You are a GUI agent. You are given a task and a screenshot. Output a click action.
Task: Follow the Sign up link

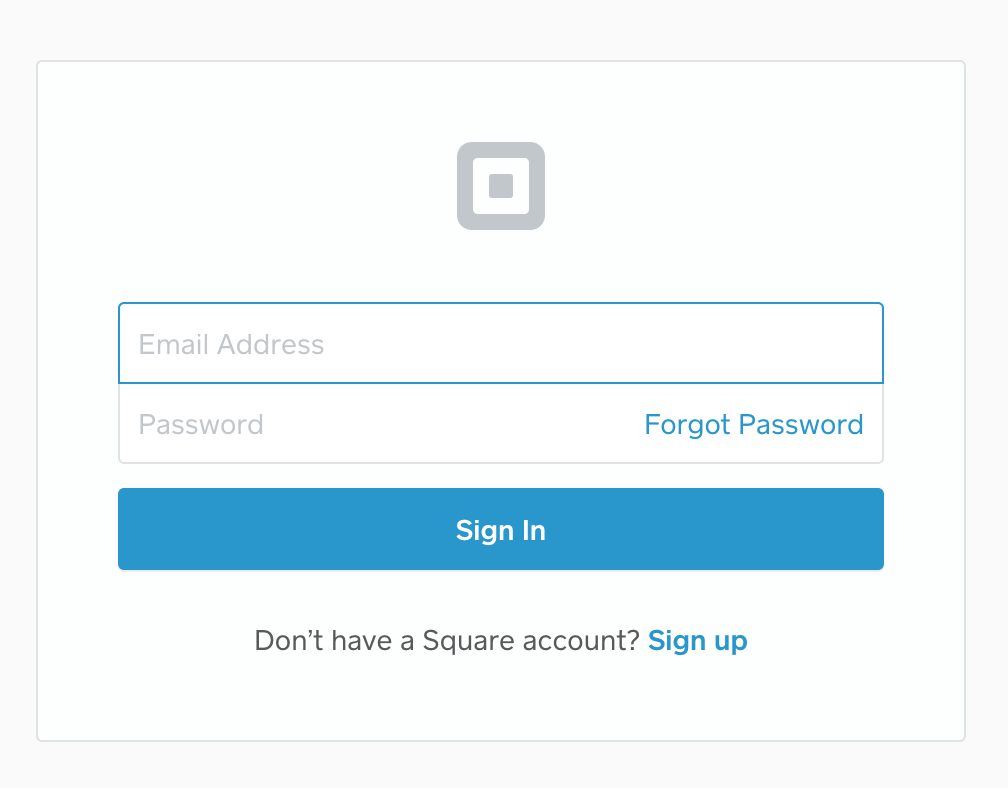tap(698, 641)
